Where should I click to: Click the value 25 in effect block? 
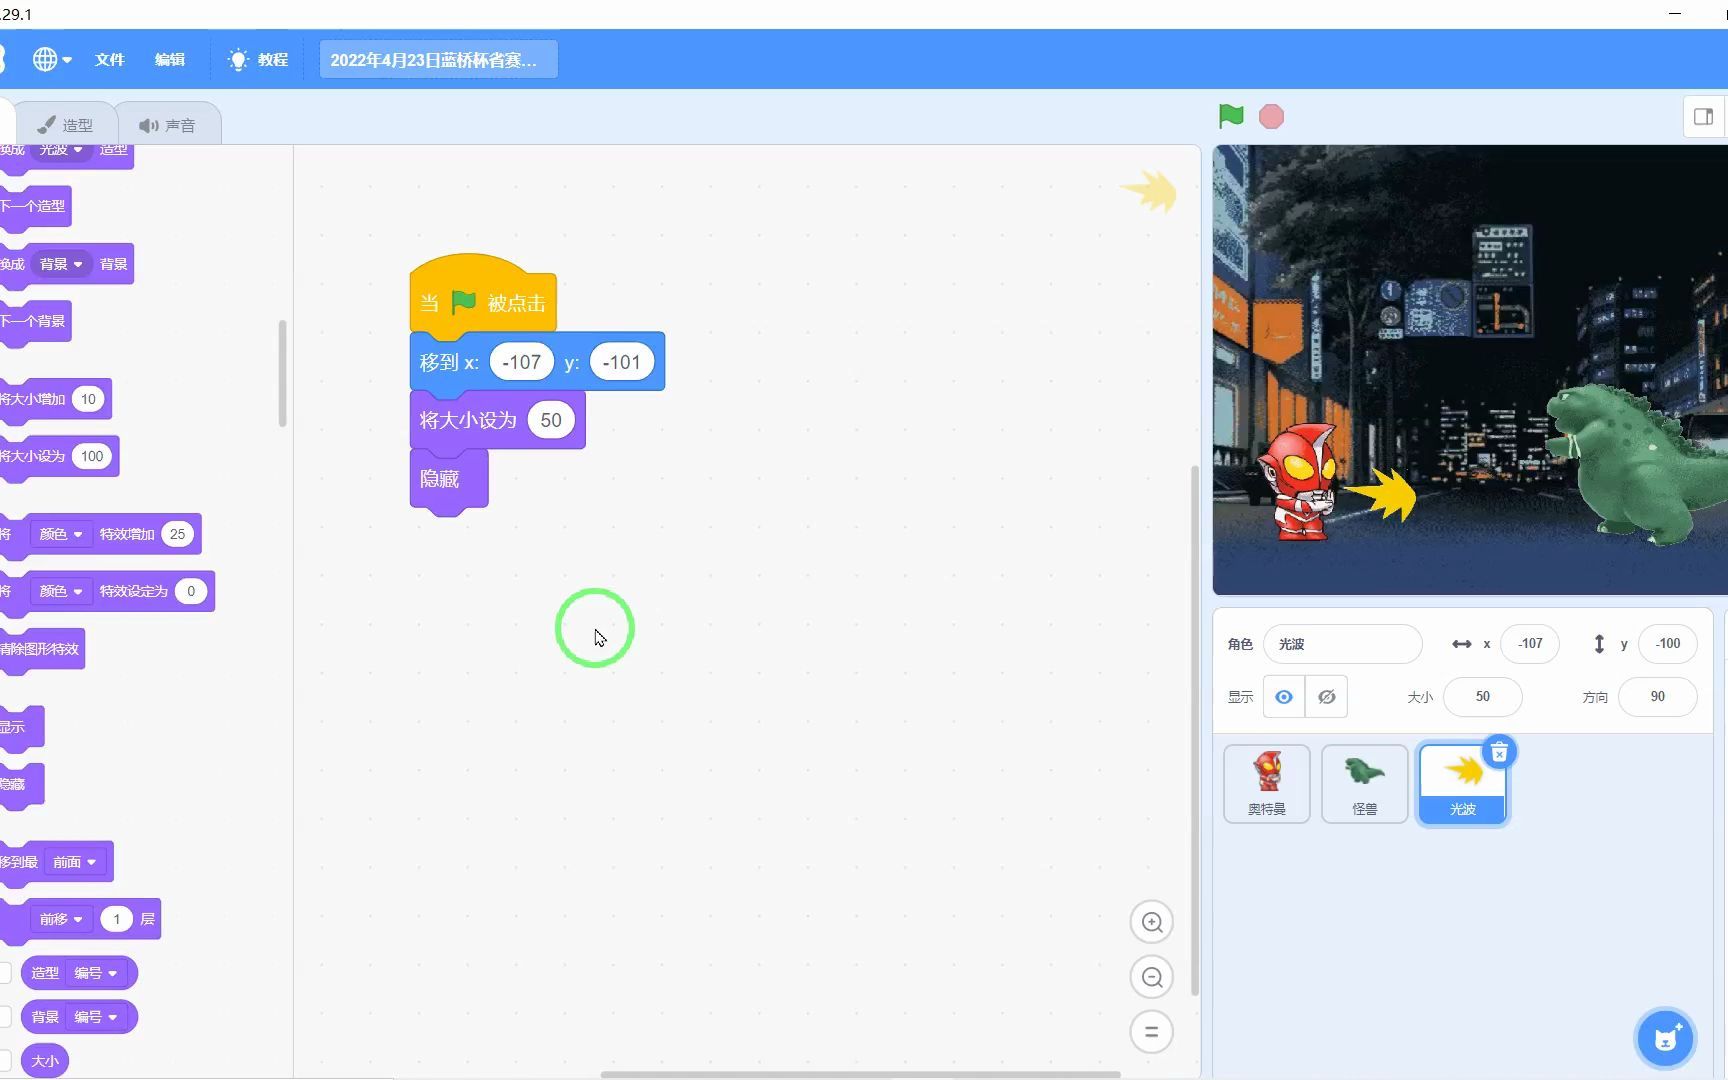[x=177, y=534]
